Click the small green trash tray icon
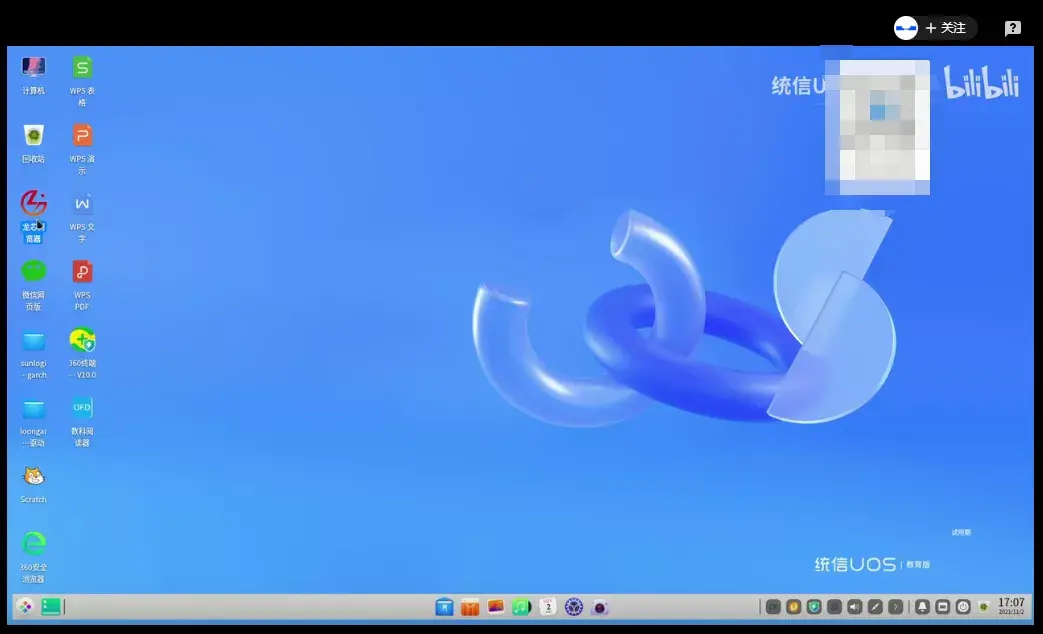The image size is (1043, 634). [x=984, y=607]
